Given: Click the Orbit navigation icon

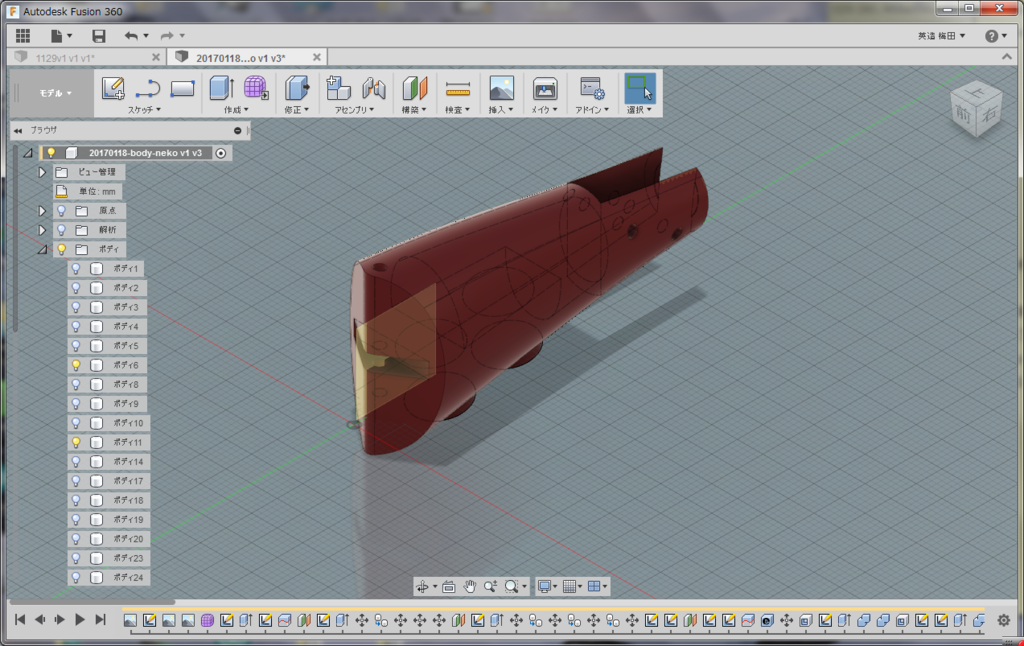Looking at the screenshot, I should click(423, 587).
